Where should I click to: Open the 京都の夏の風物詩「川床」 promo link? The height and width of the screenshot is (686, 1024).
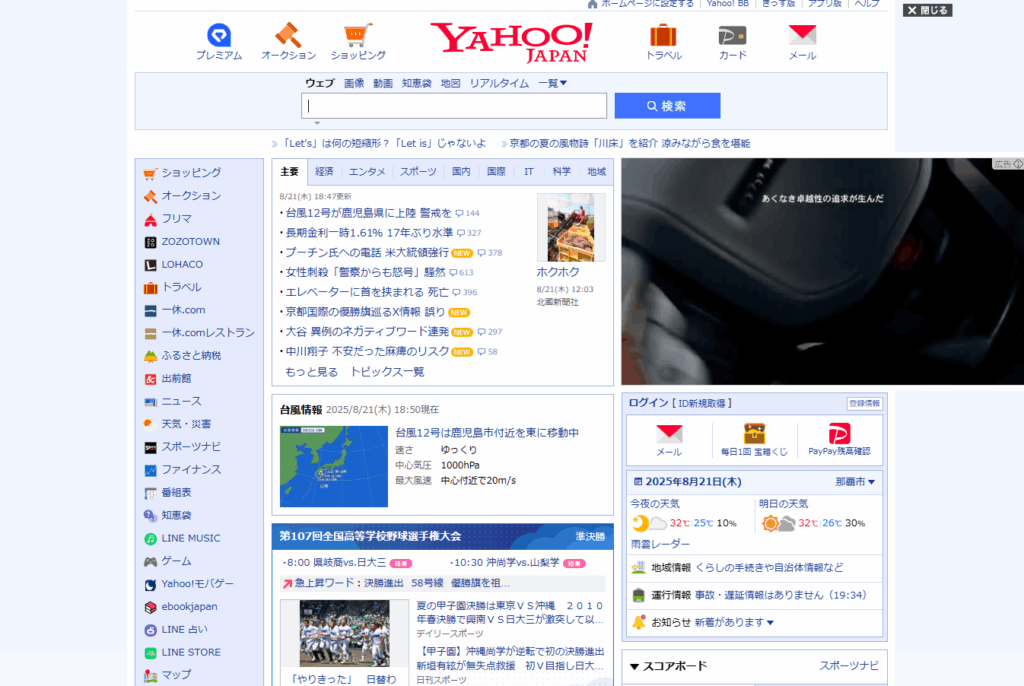click(x=630, y=143)
